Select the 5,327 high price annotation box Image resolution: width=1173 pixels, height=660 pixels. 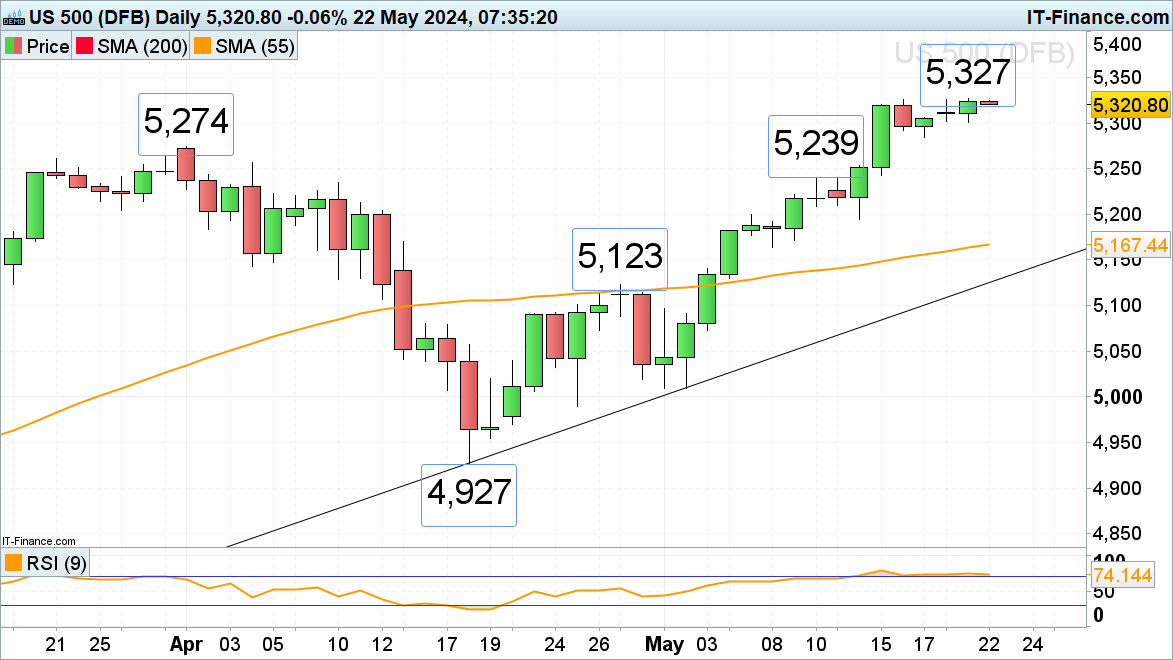pos(967,75)
